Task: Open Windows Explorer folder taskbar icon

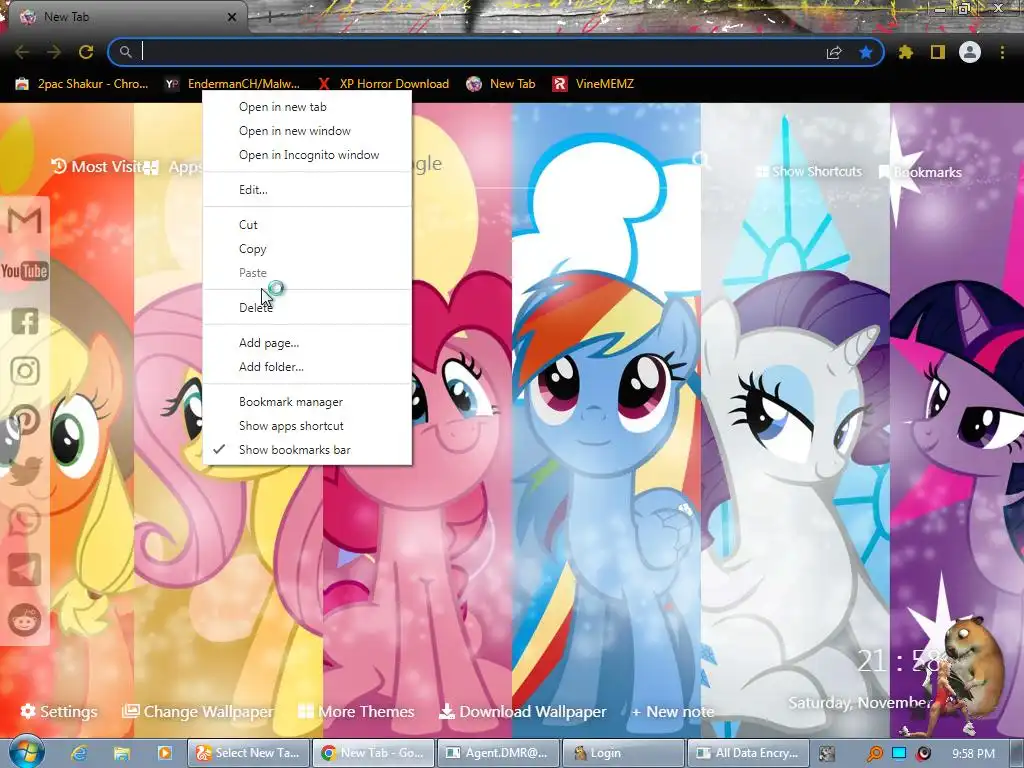Action: [121, 753]
